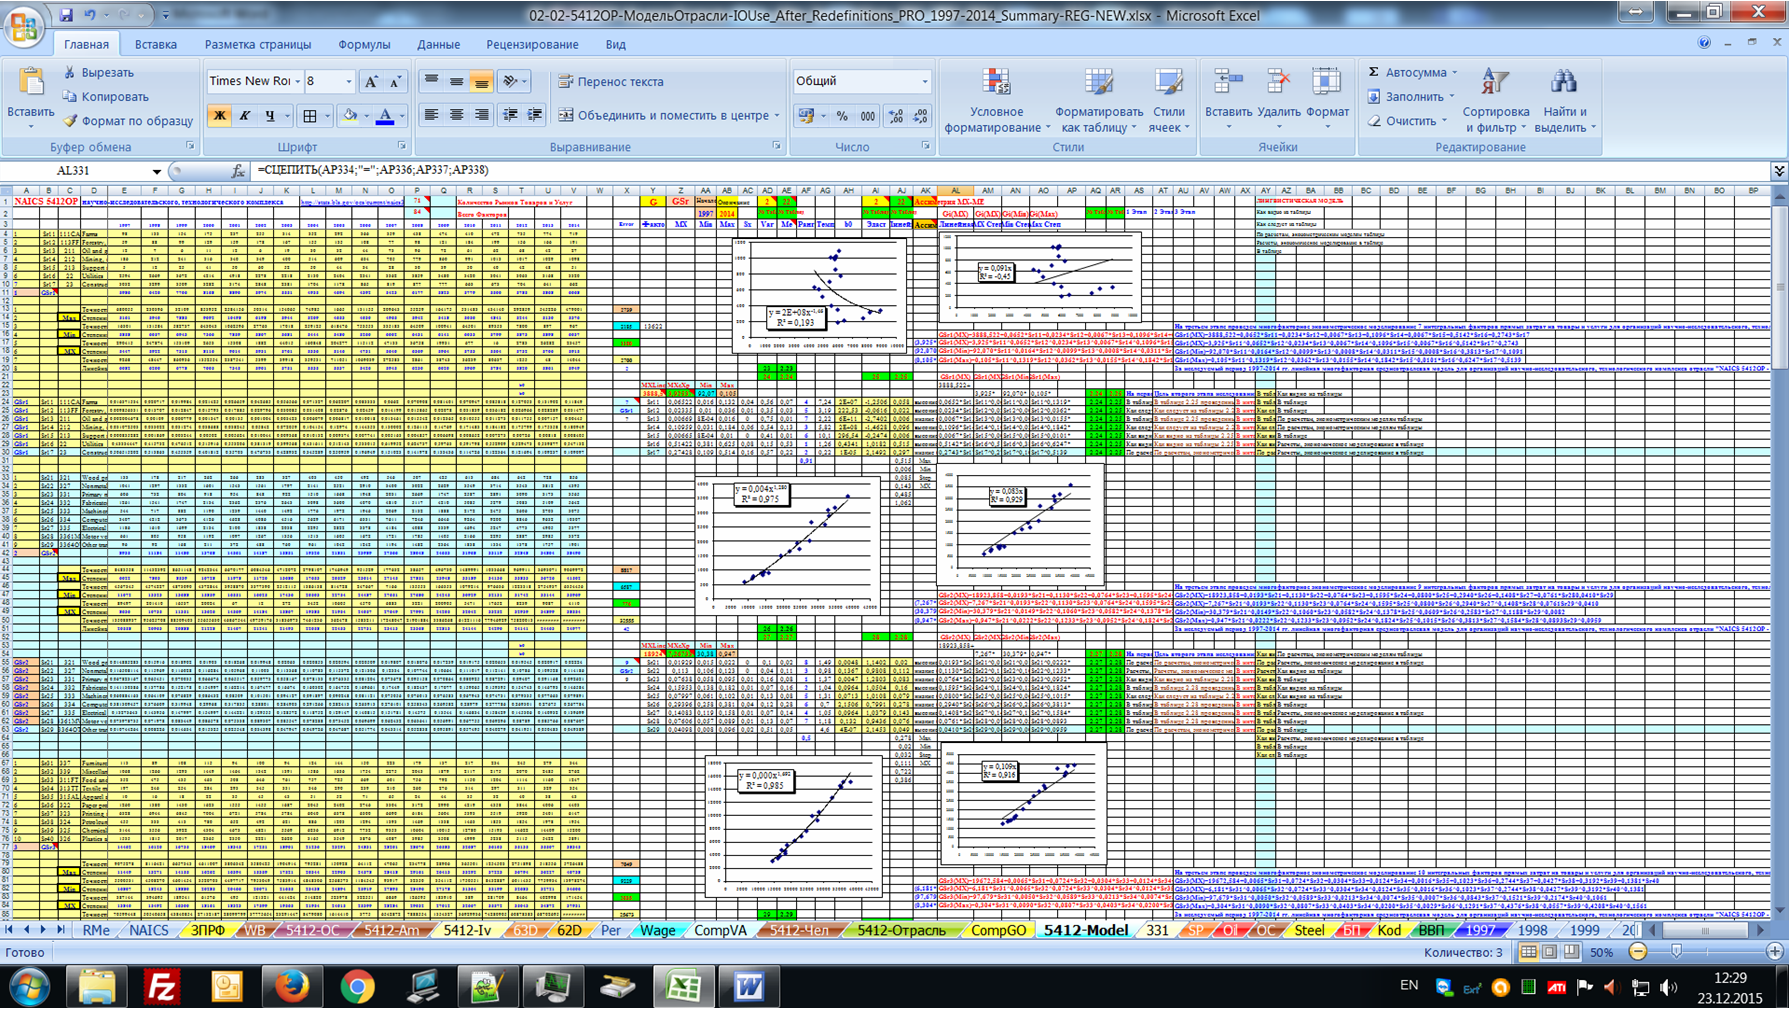Click the percent style button
Viewport: 1789px width, 1009px height.
(842, 116)
